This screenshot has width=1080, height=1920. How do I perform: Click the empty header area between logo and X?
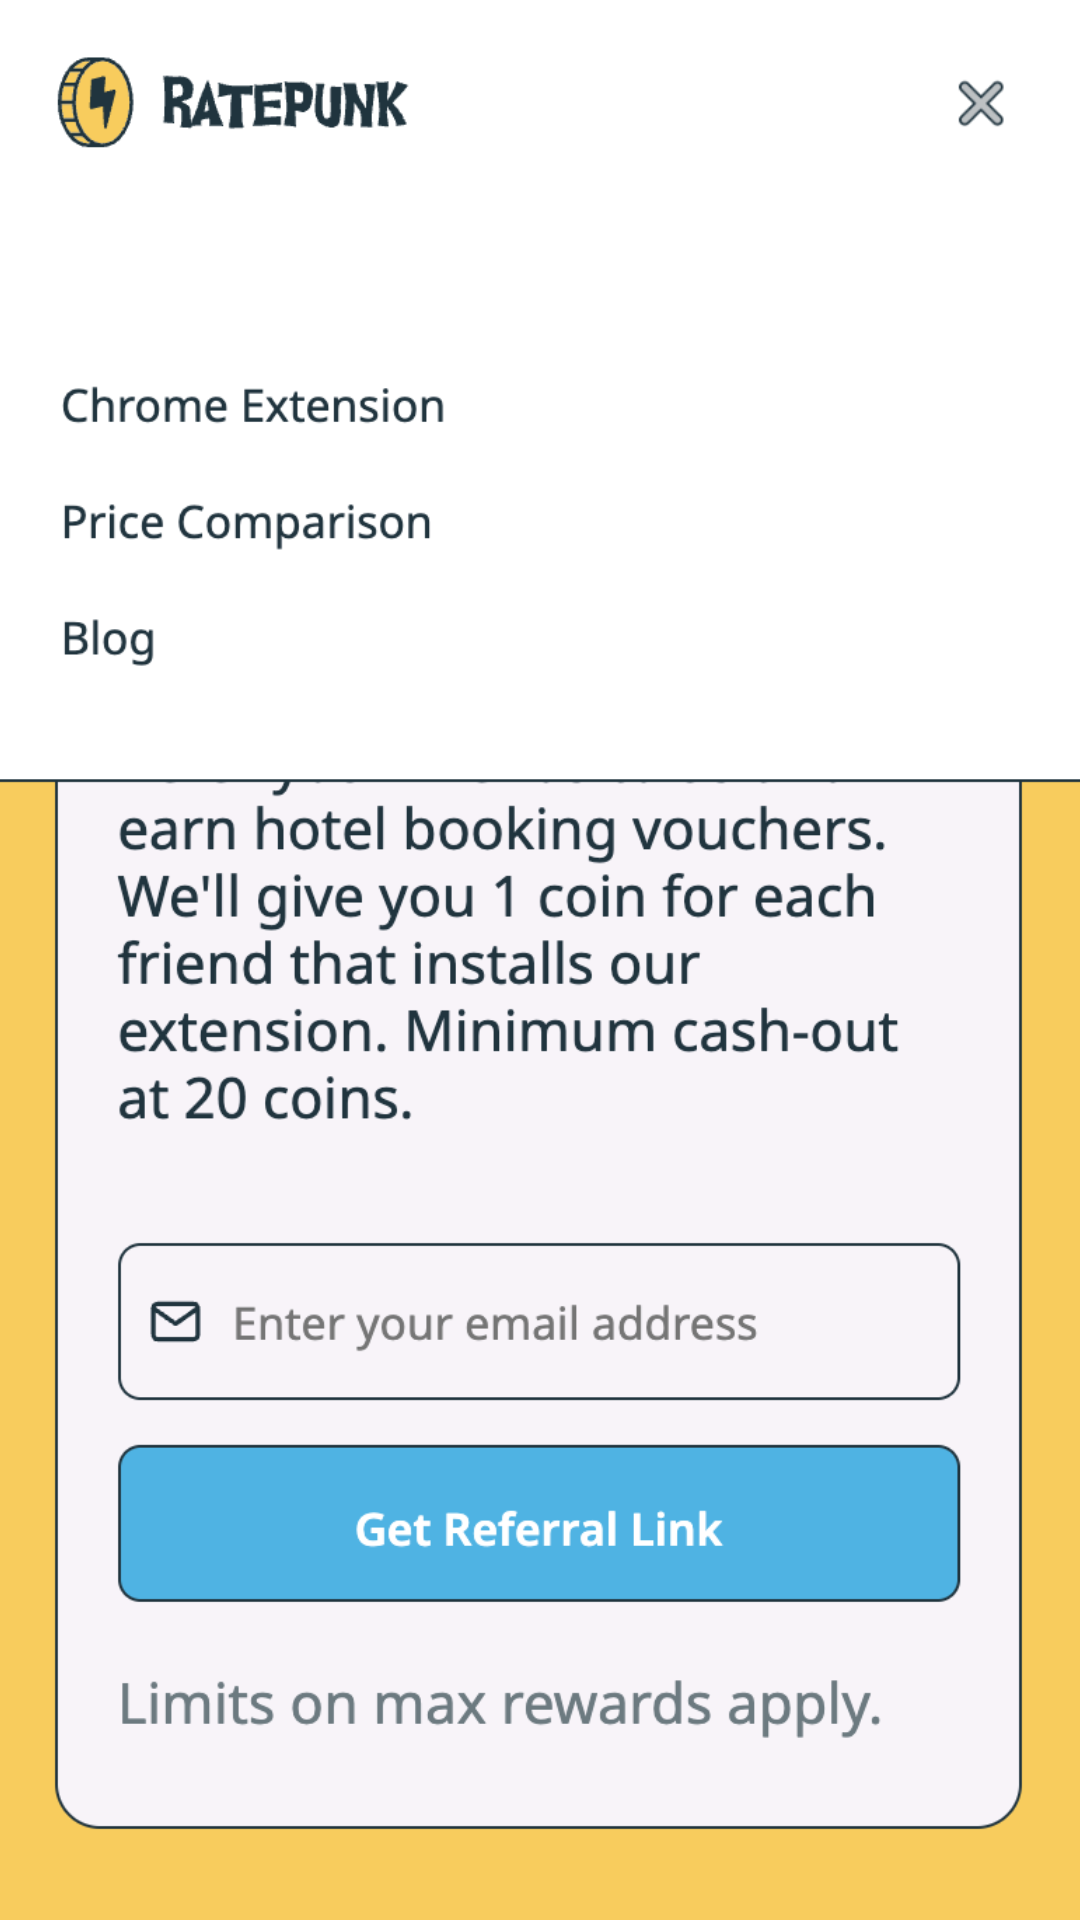click(680, 103)
